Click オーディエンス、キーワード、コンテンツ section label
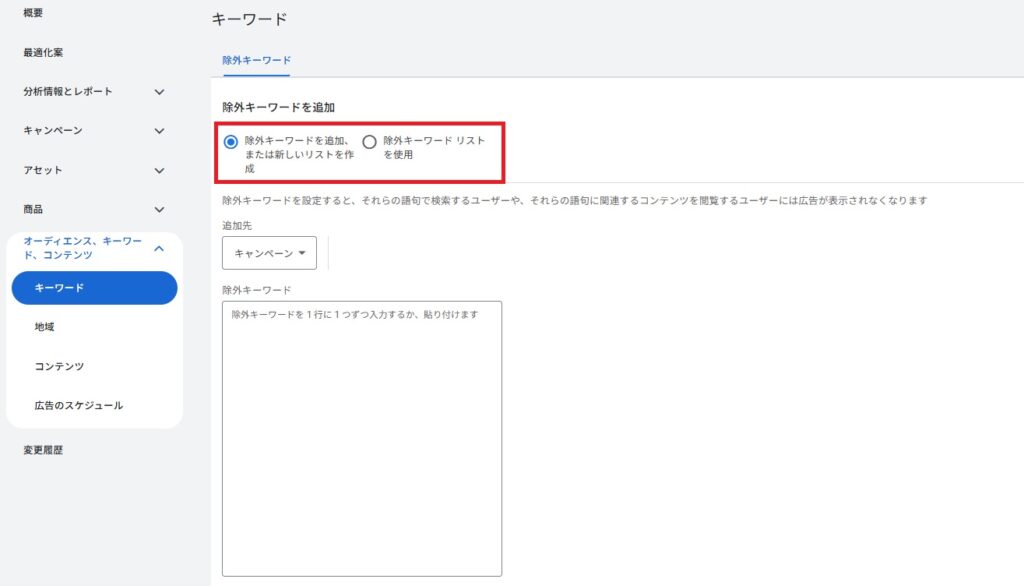The height and width of the screenshot is (586, 1024). [83, 248]
